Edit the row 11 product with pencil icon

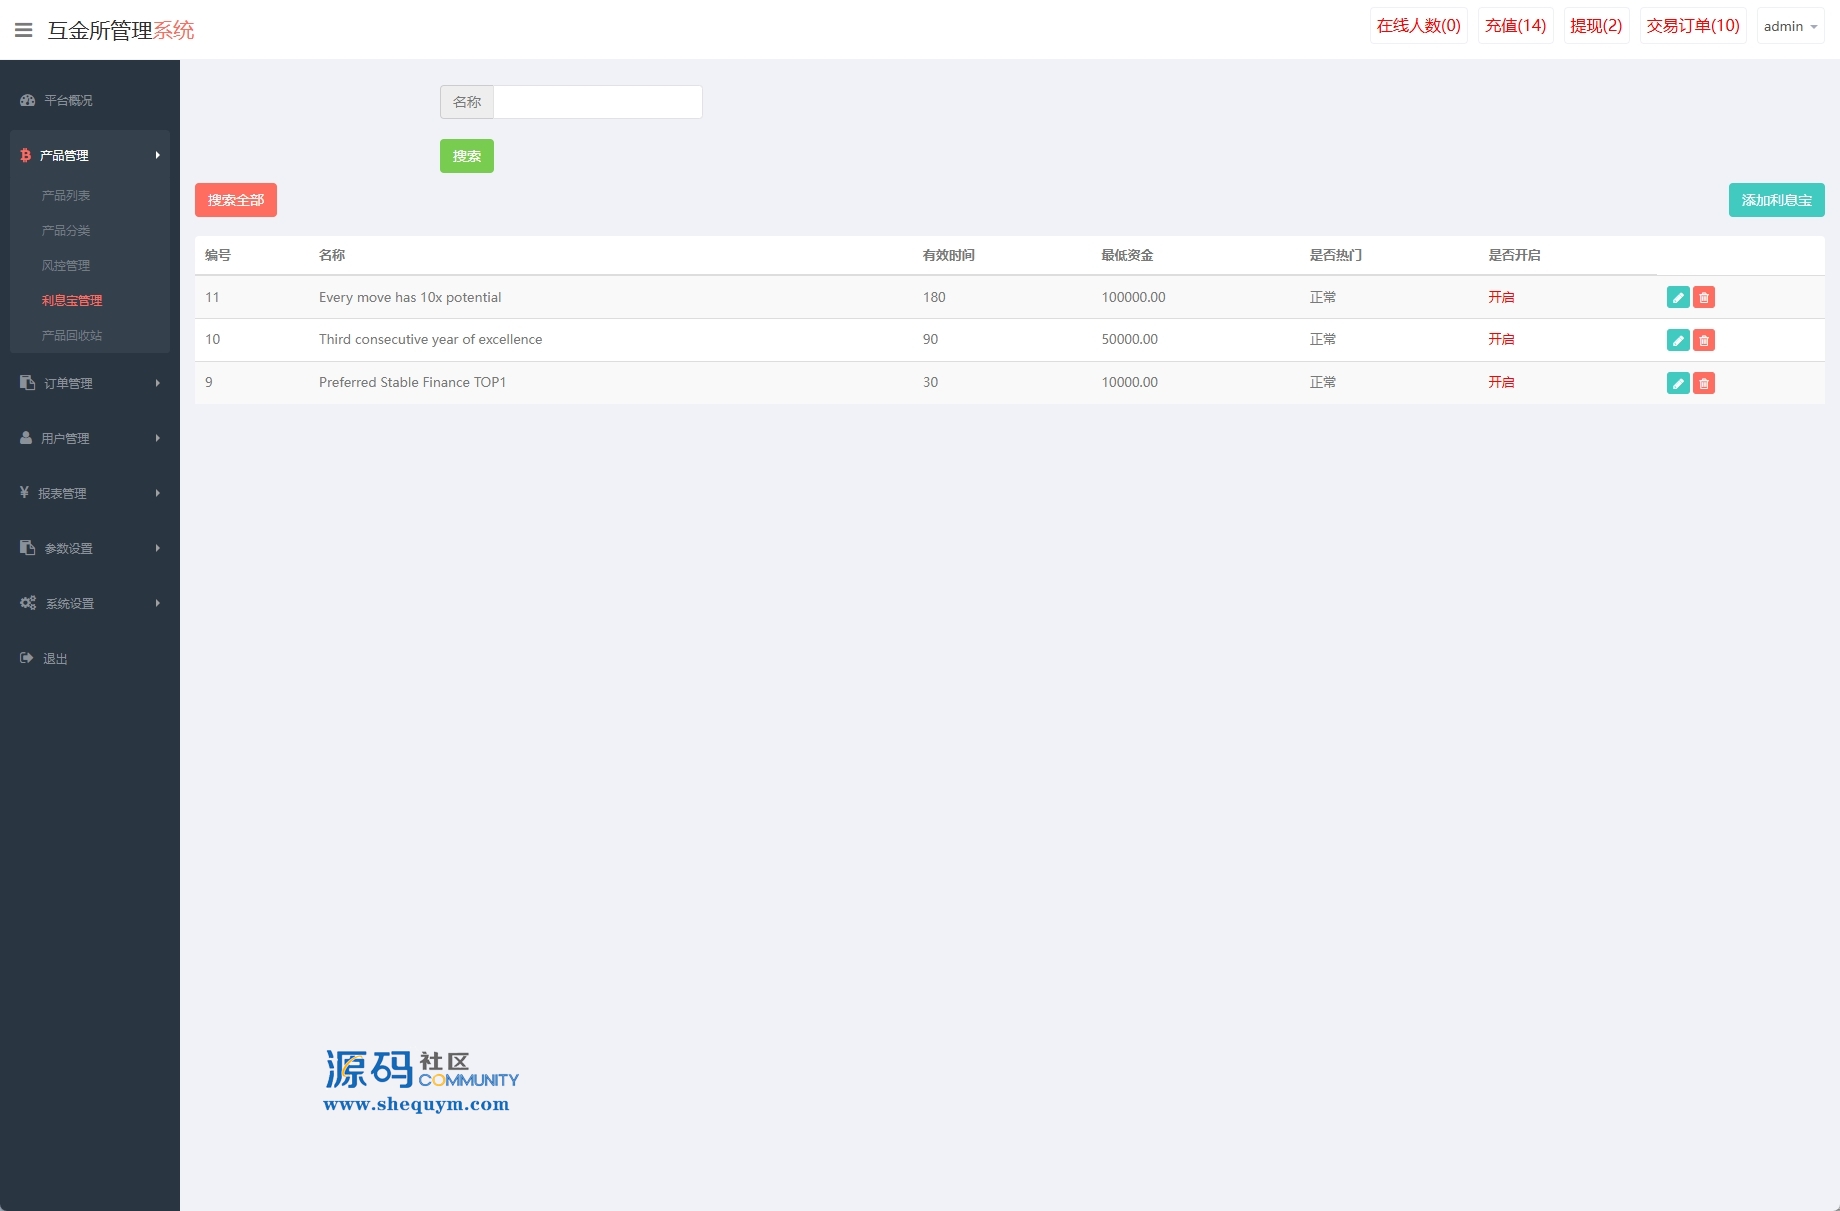1678,297
